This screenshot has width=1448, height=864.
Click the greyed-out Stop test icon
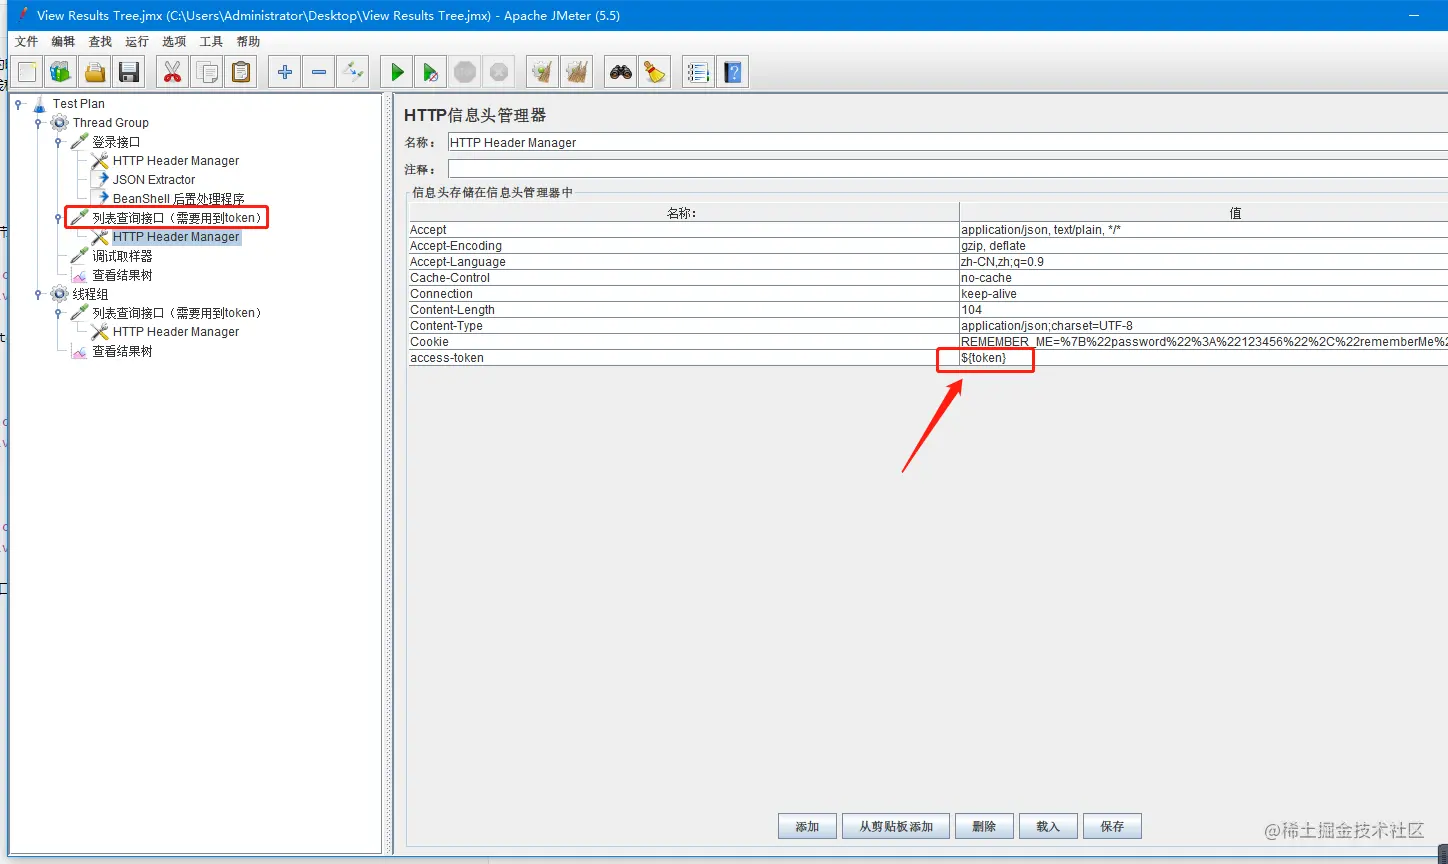coord(465,72)
